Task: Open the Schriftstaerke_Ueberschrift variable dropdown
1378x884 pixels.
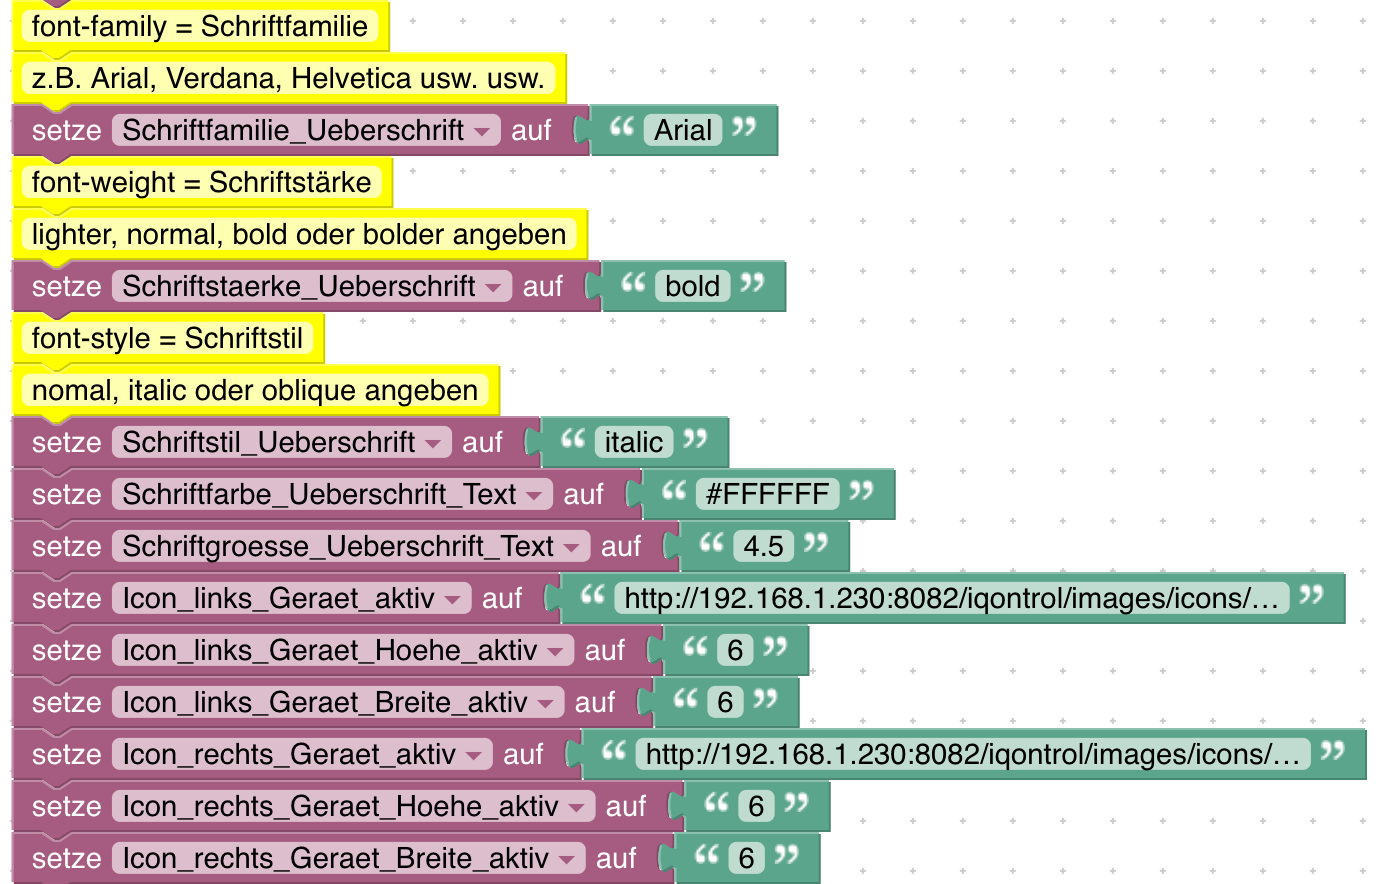Action: tap(312, 286)
